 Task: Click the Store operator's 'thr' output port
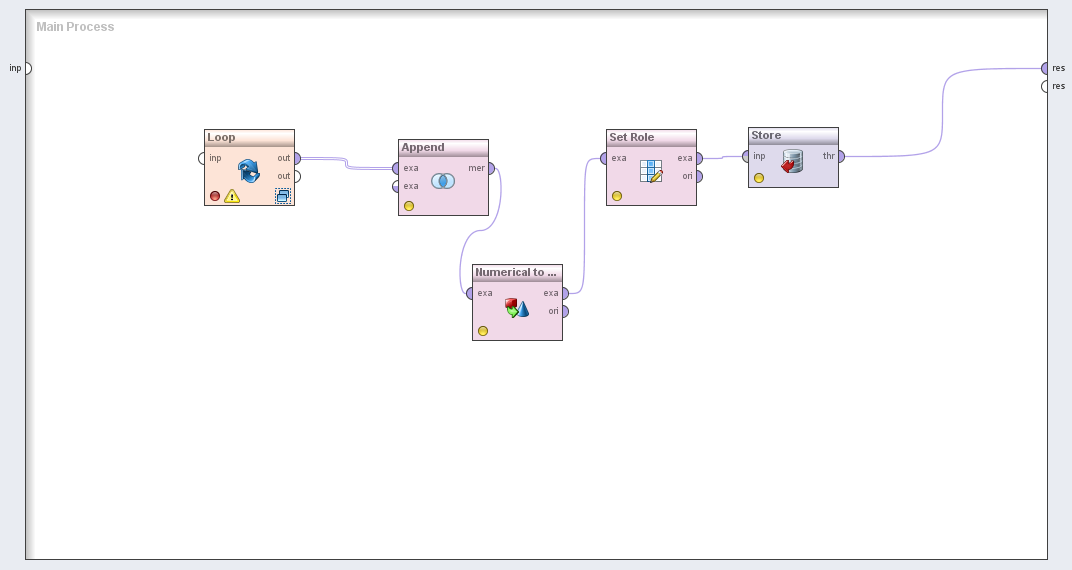(841, 156)
